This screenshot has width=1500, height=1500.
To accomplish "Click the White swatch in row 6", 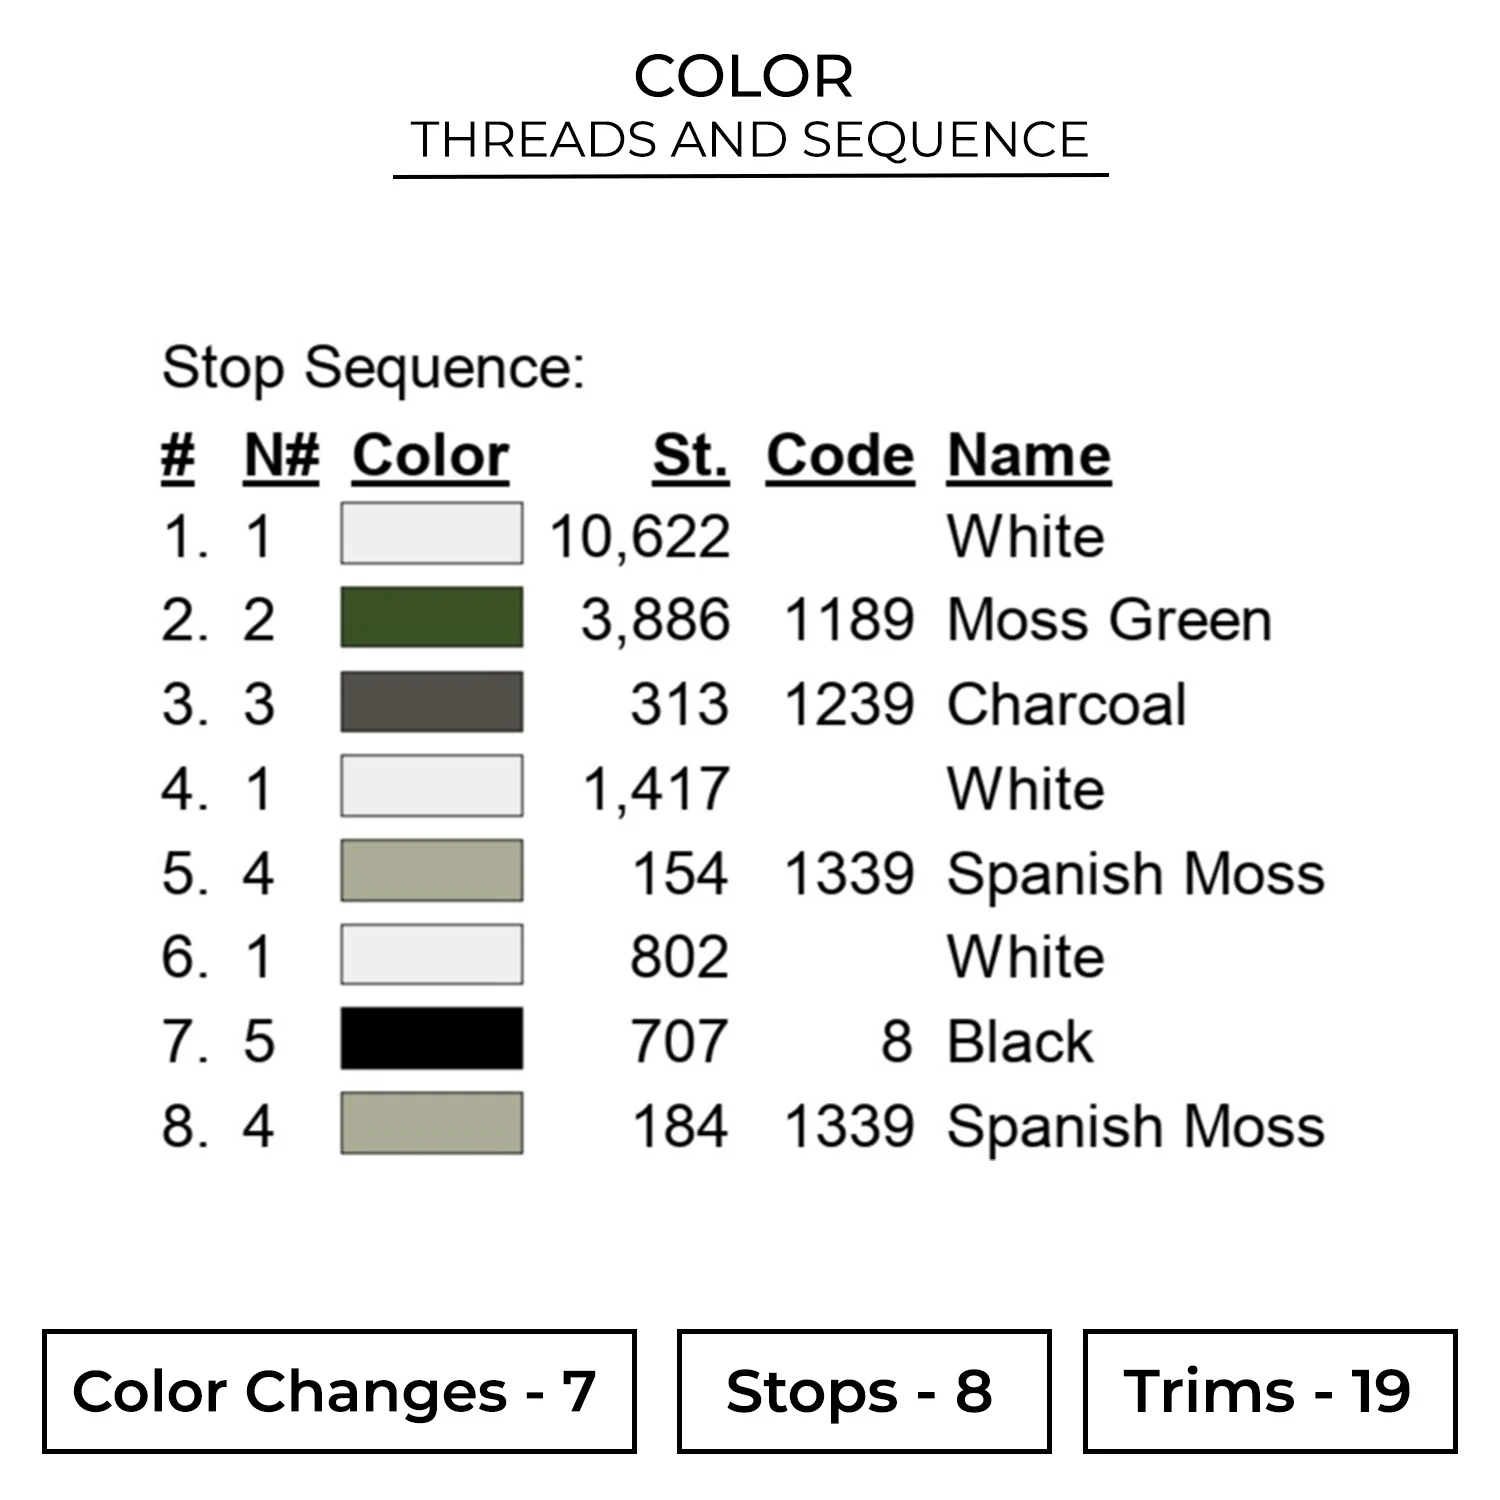I will coord(431,954).
